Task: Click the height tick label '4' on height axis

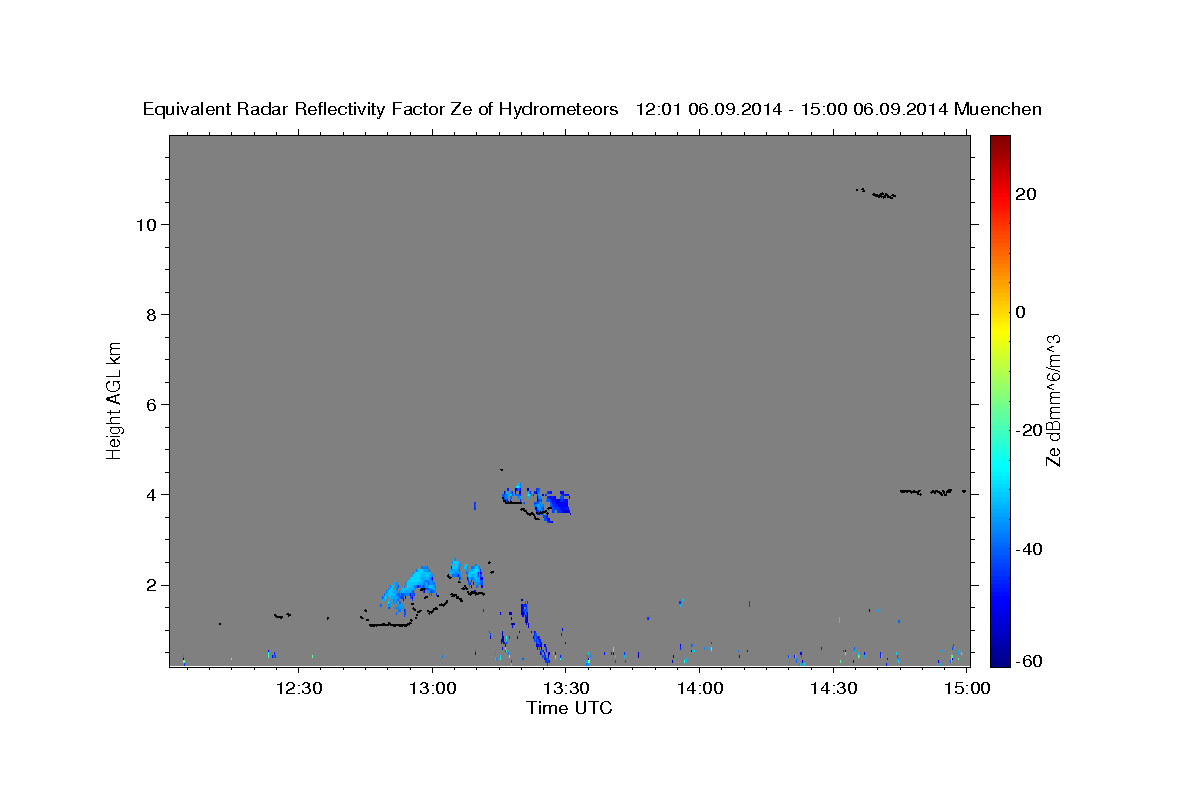Action: coord(152,494)
